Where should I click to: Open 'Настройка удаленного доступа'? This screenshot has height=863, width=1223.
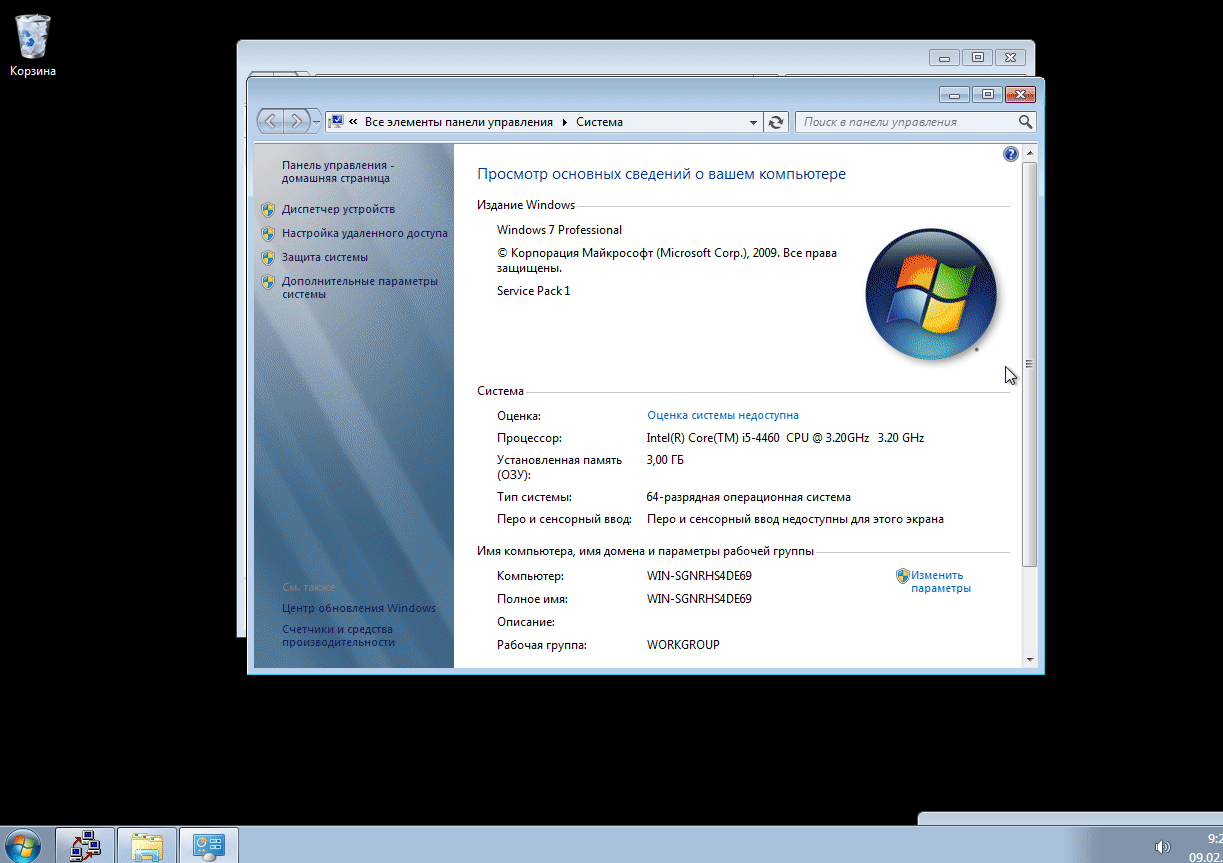click(x=365, y=233)
